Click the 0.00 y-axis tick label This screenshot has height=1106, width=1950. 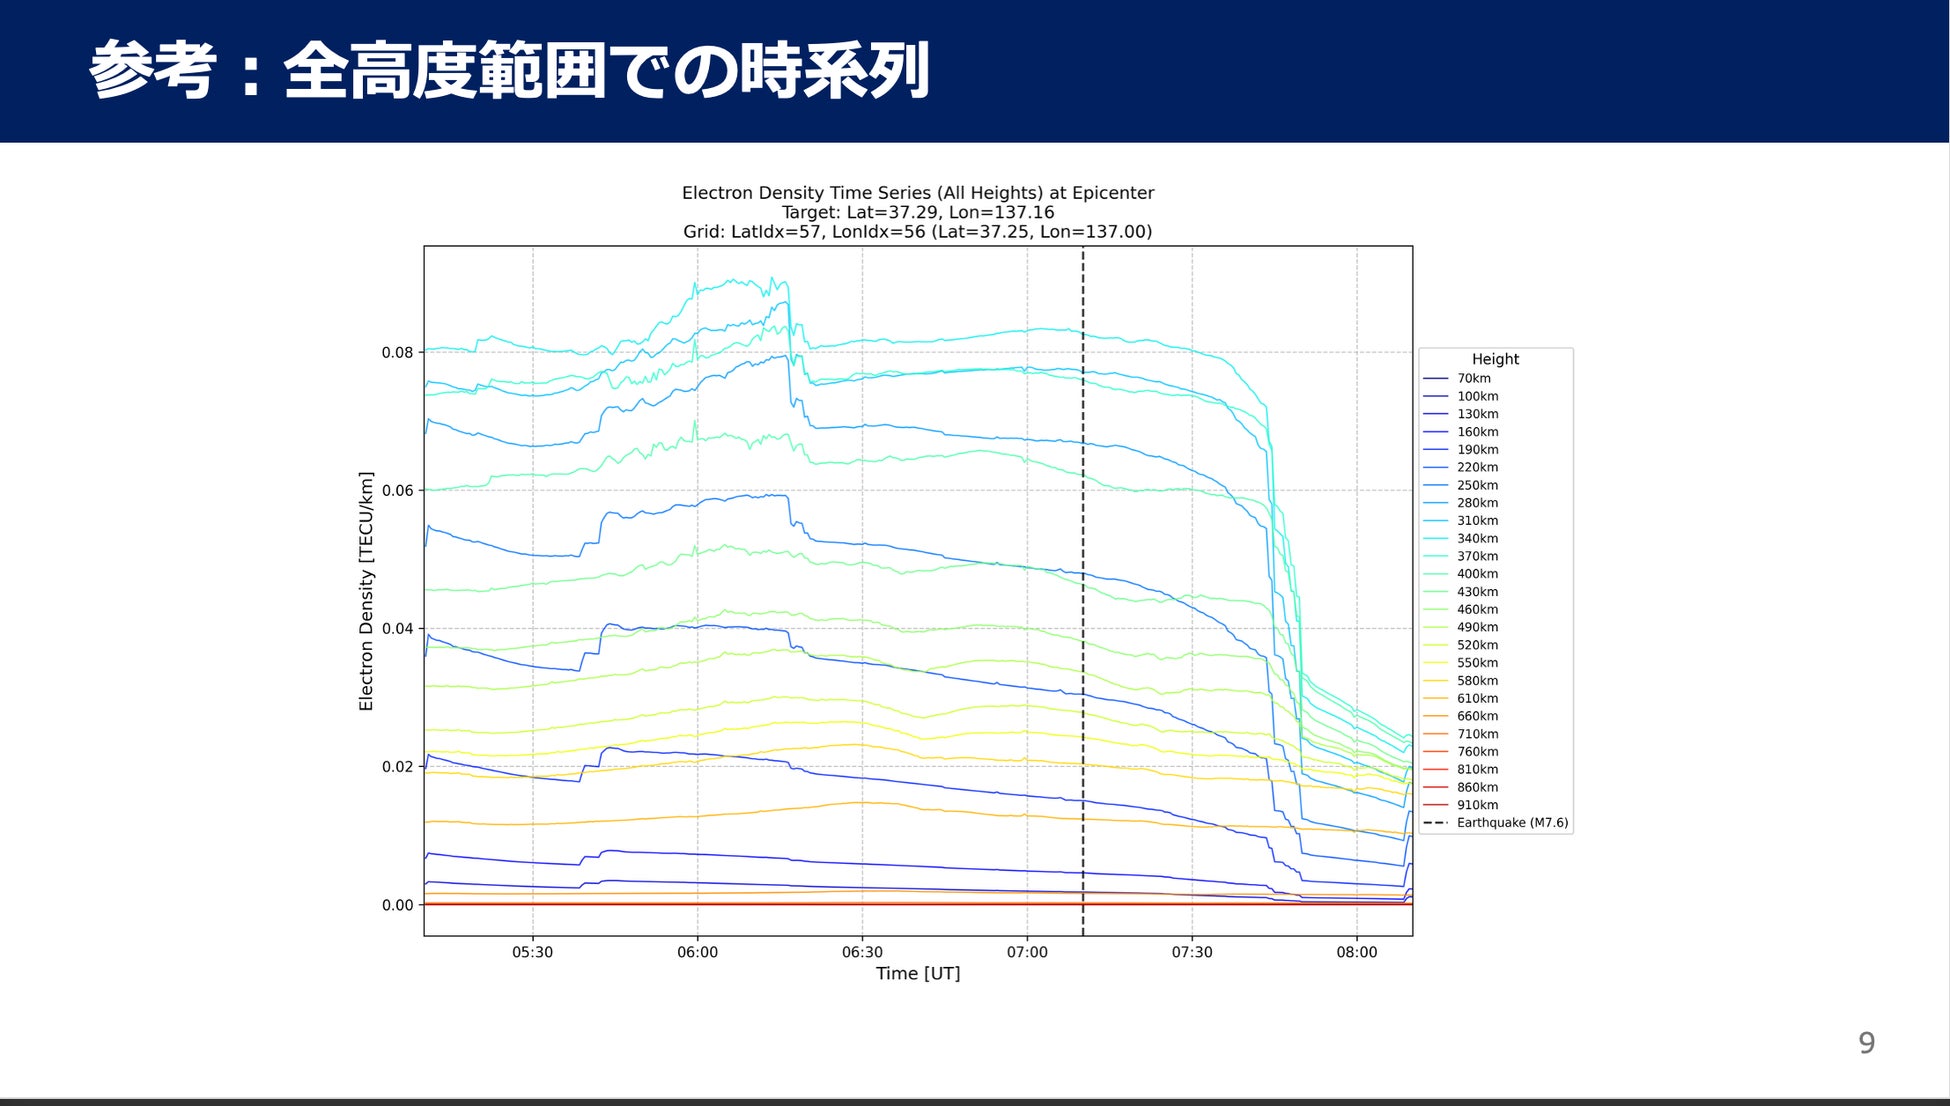click(397, 905)
